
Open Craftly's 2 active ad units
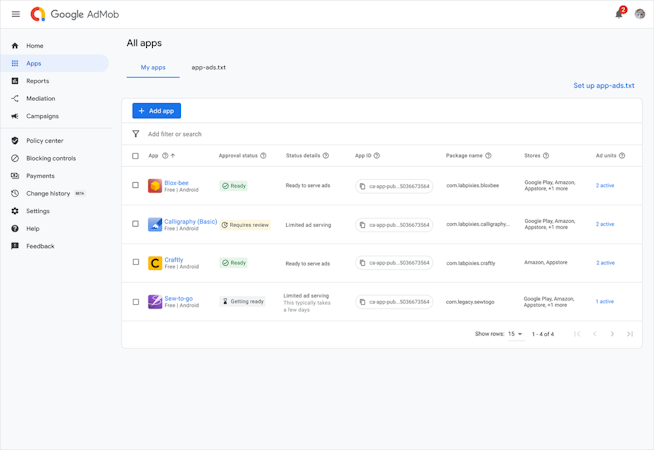coord(605,263)
